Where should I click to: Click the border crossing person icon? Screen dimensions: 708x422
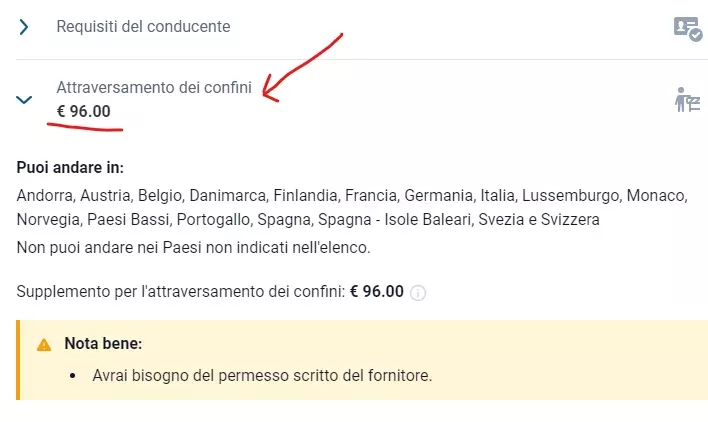coord(687,99)
